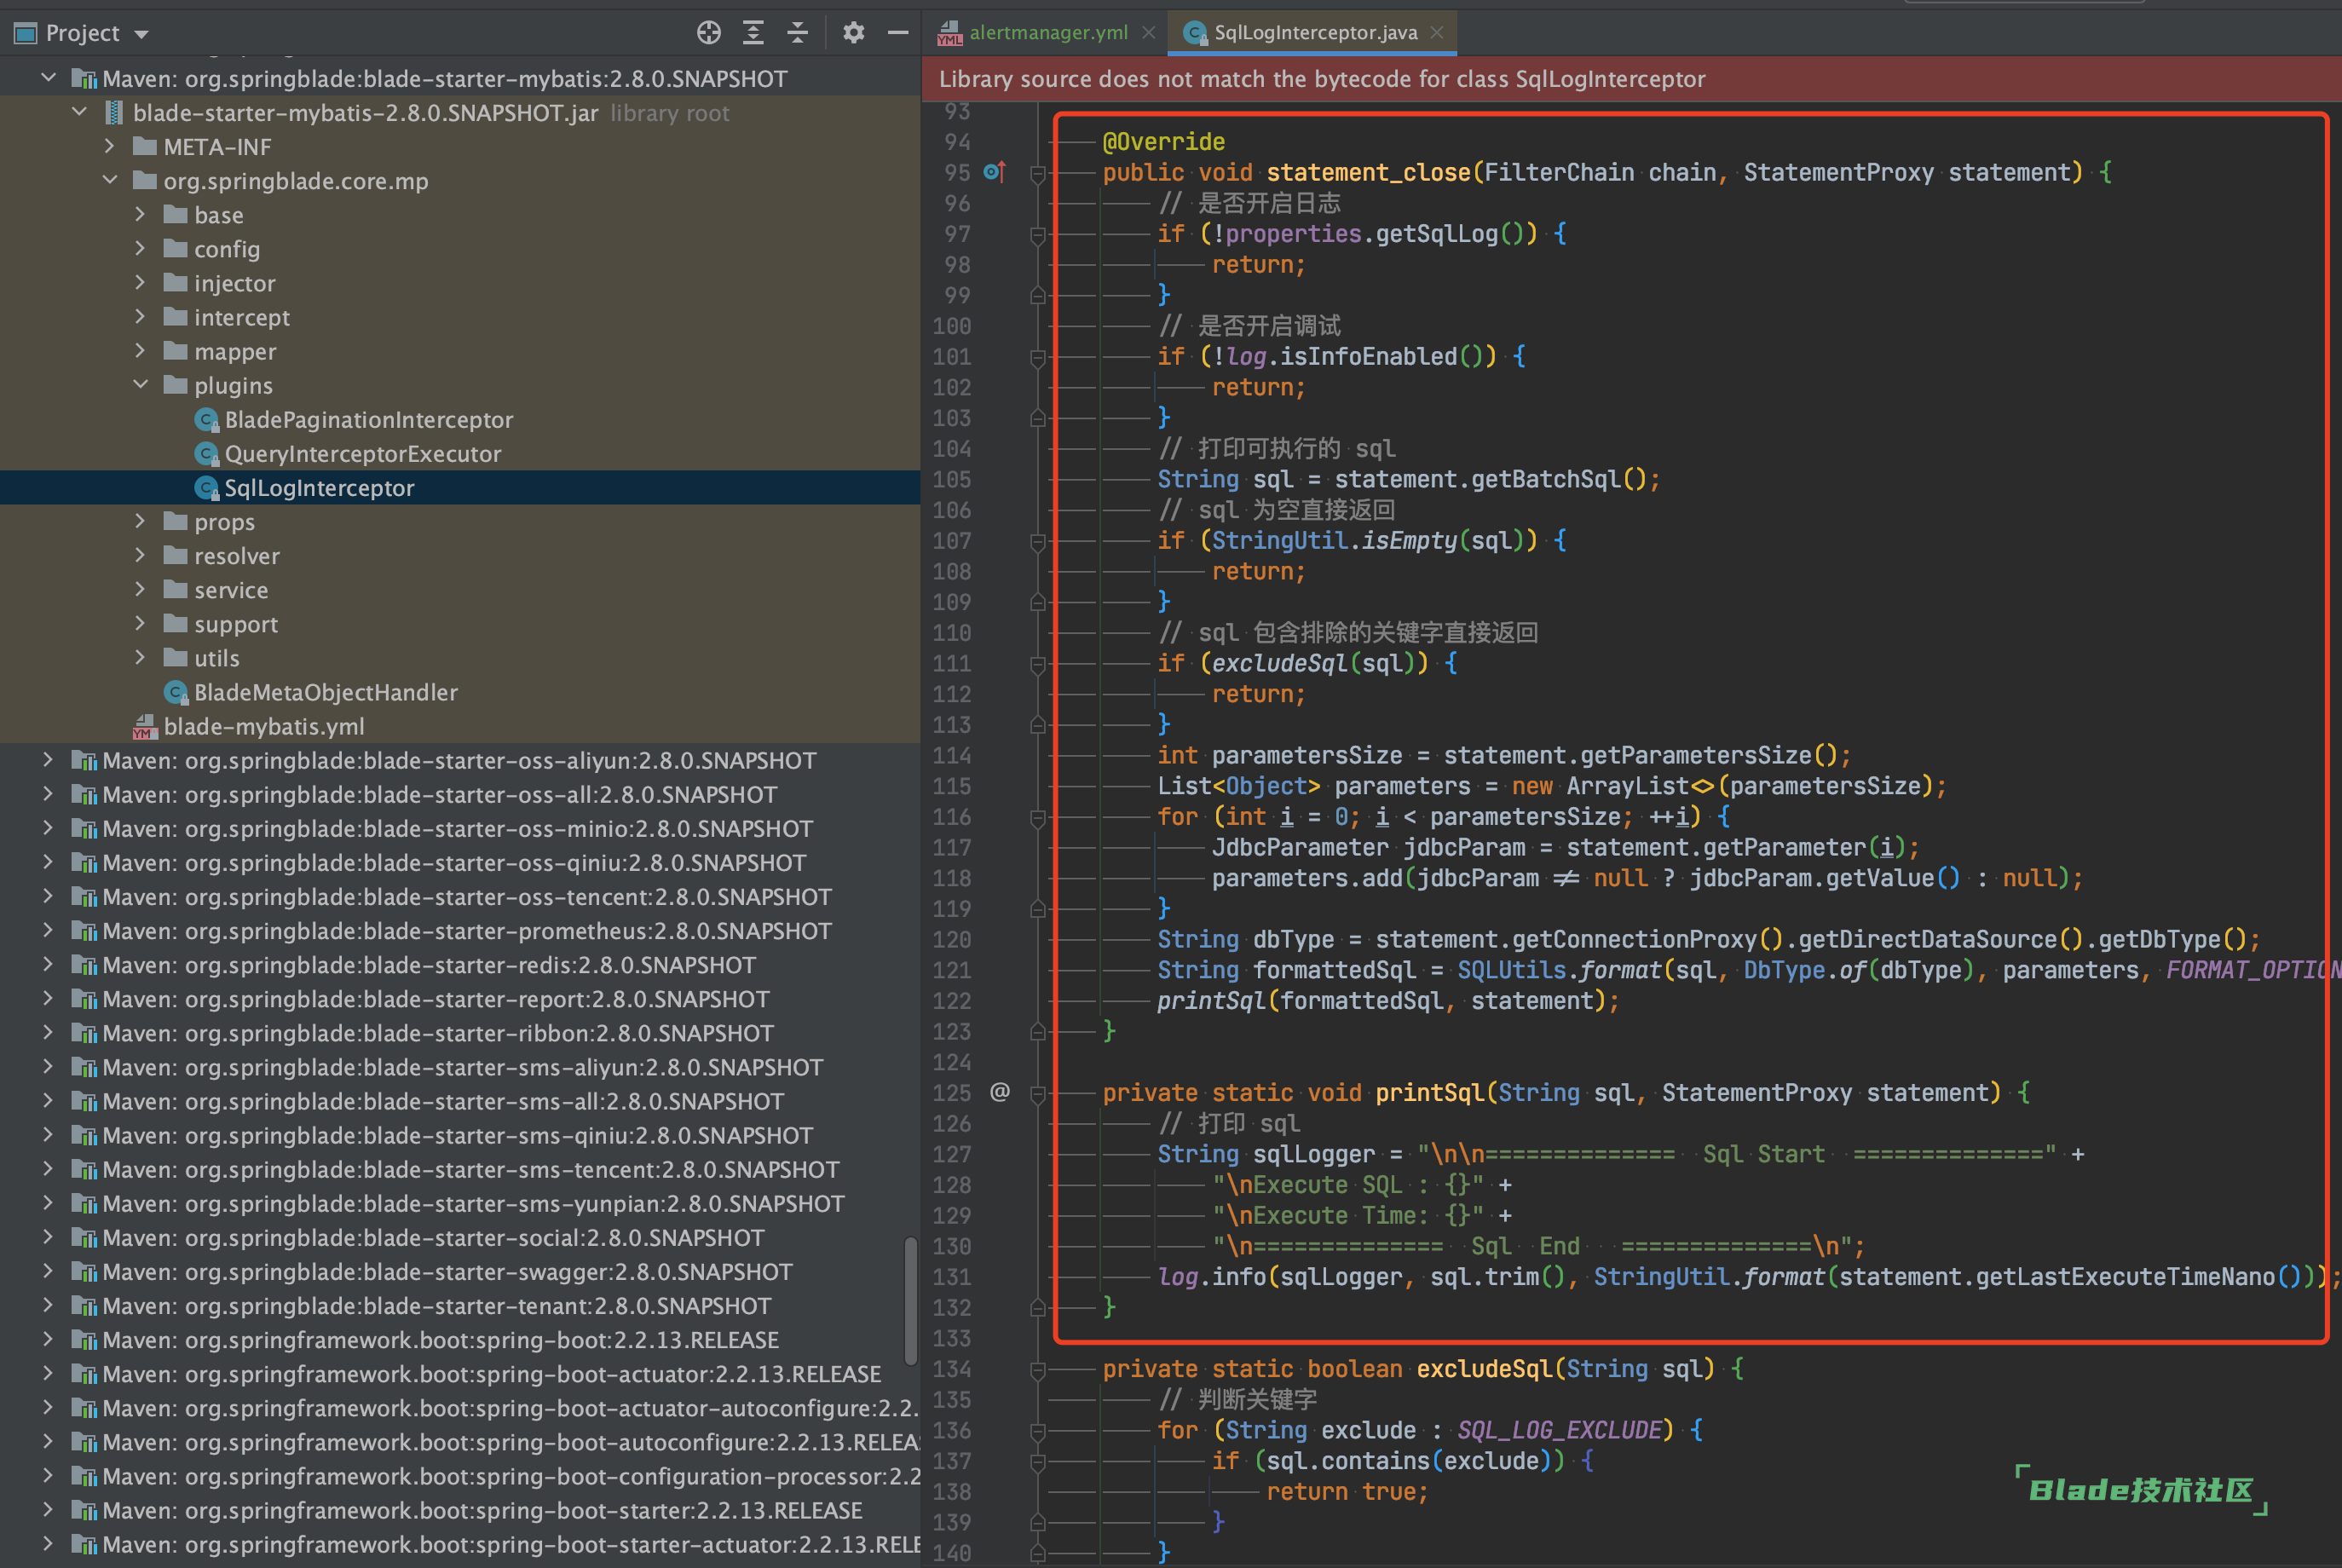
Task: Select the spring-boot-starter:2.2.13.RELEASE library row
Action: 460,1510
